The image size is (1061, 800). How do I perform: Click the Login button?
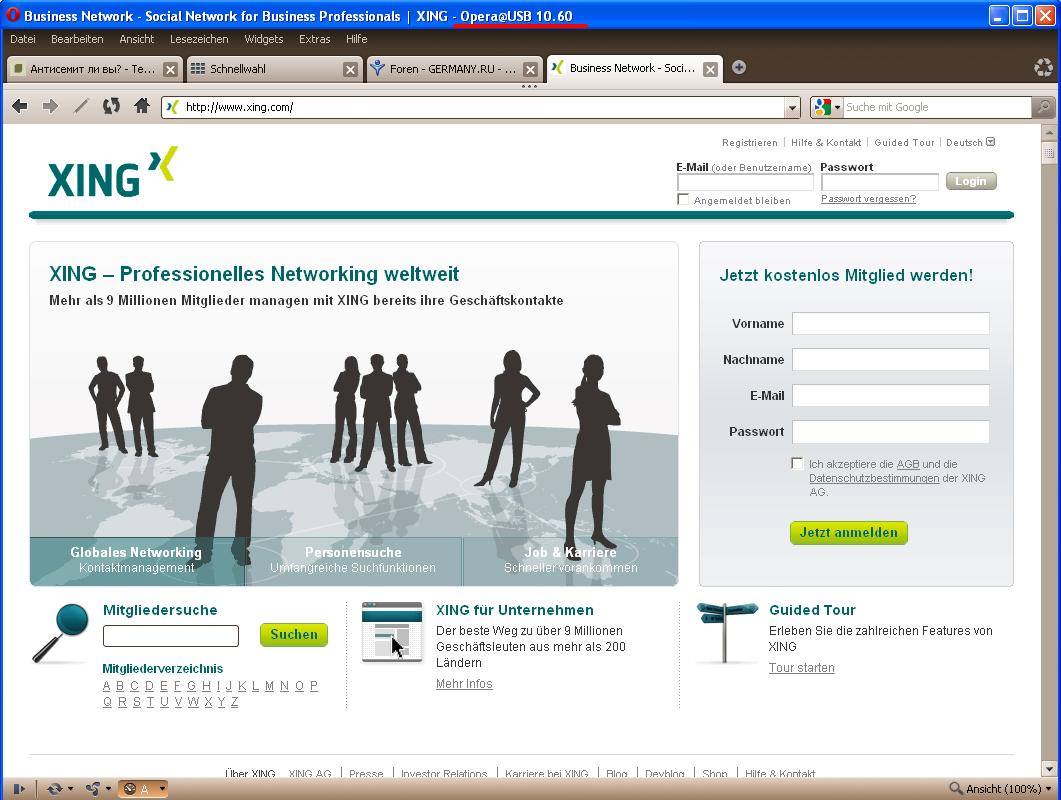coord(971,181)
